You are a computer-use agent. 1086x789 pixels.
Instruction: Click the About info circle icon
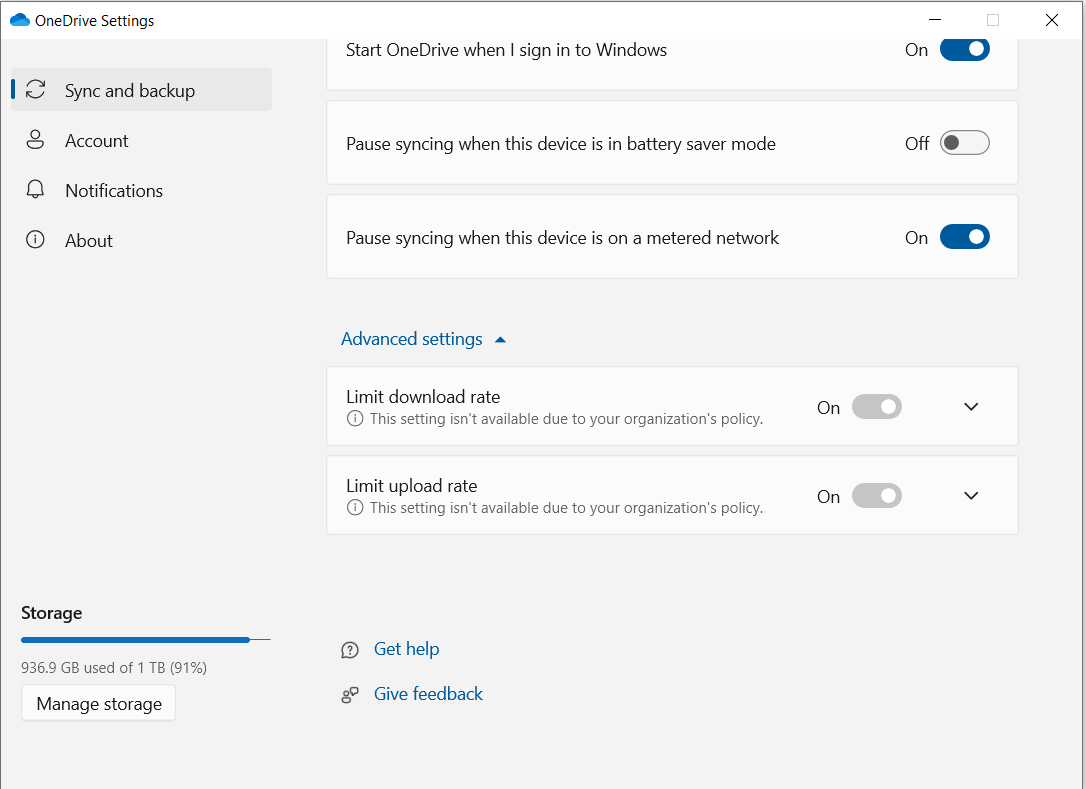click(x=35, y=240)
